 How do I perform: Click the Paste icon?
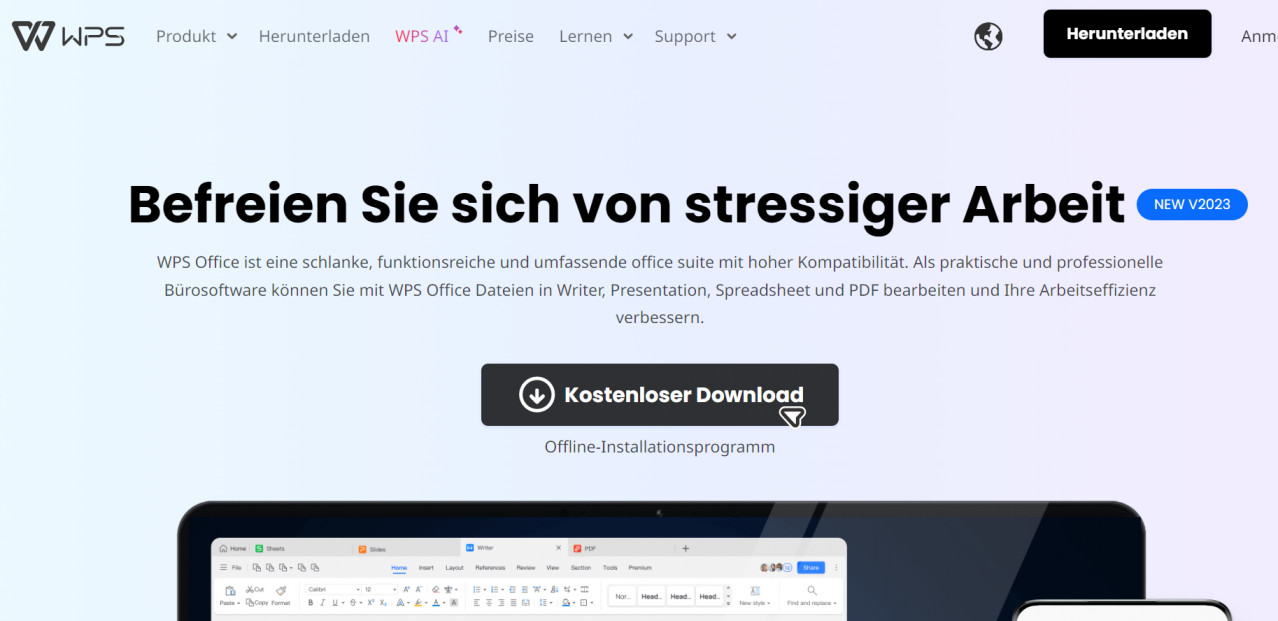pyautogui.click(x=229, y=590)
